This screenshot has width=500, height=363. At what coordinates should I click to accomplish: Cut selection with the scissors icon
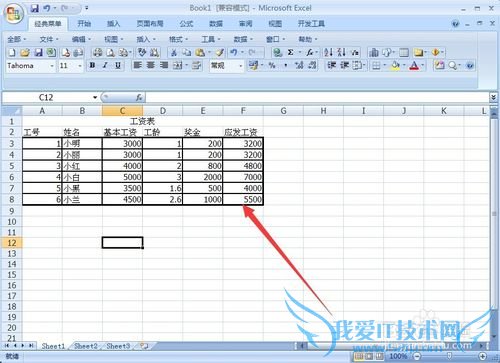pyautogui.click(x=174, y=52)
